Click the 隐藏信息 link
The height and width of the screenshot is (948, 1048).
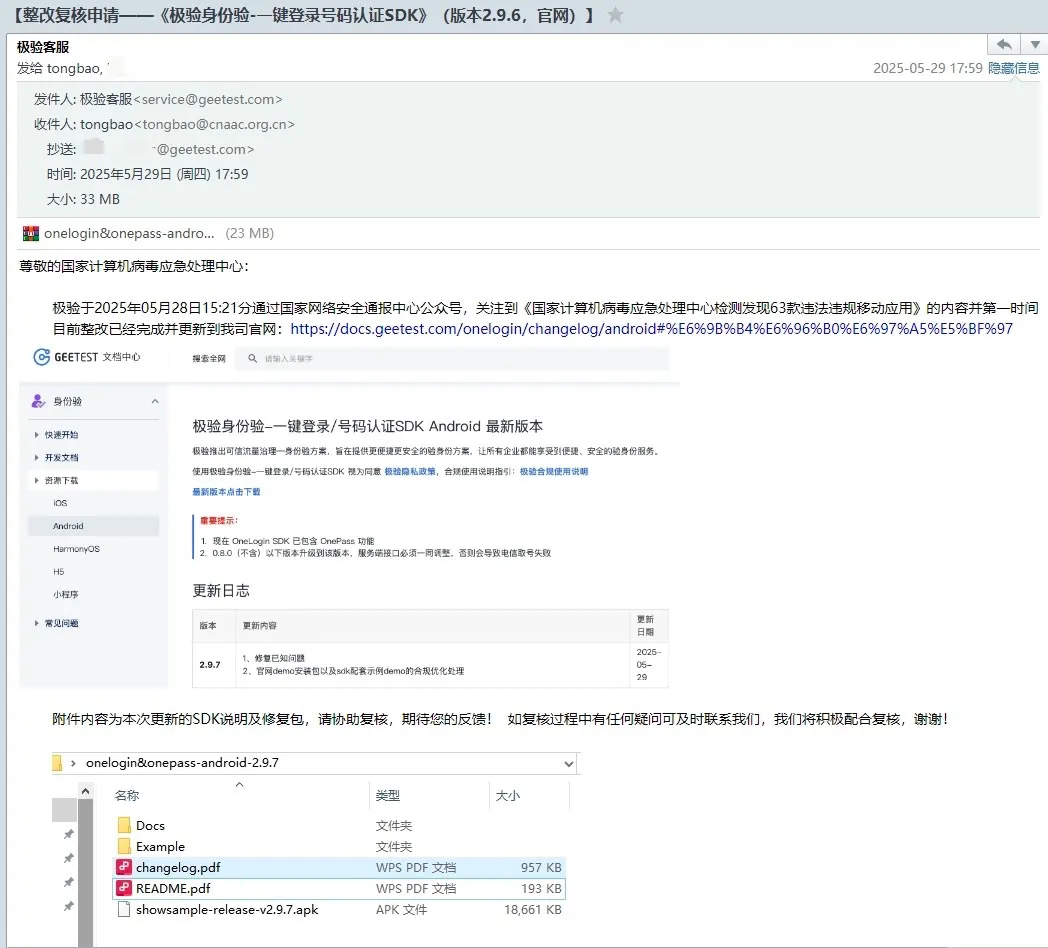click(x=1013, y=68)
